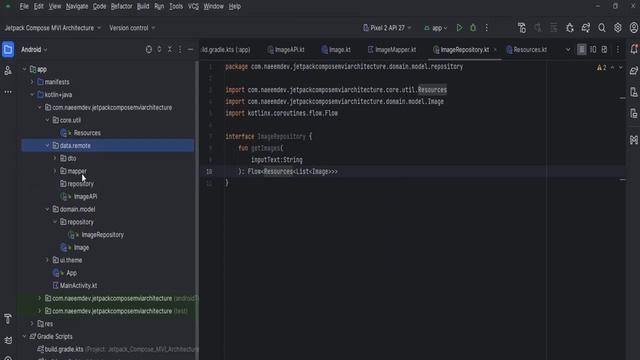Start debugging with the bug icon

click(x=473, y=28)
